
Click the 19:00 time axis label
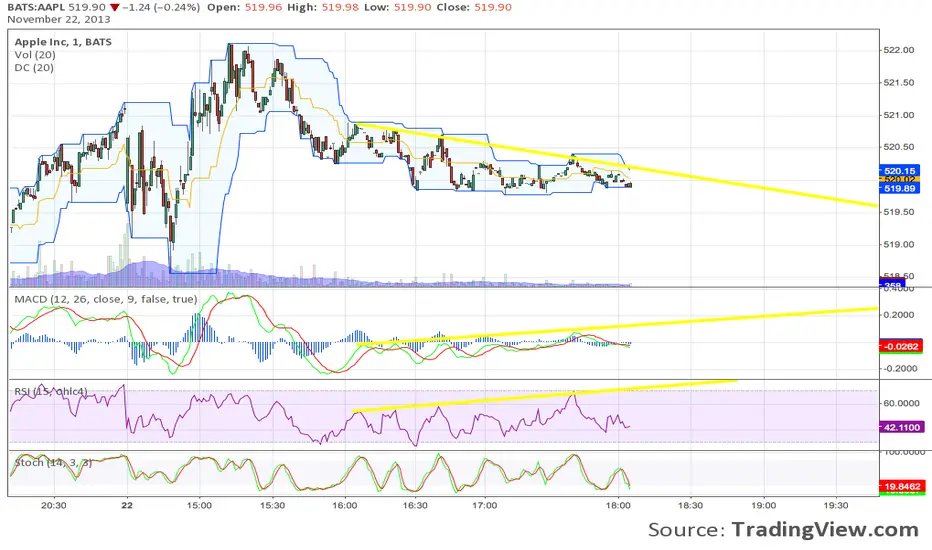point(763,505)
